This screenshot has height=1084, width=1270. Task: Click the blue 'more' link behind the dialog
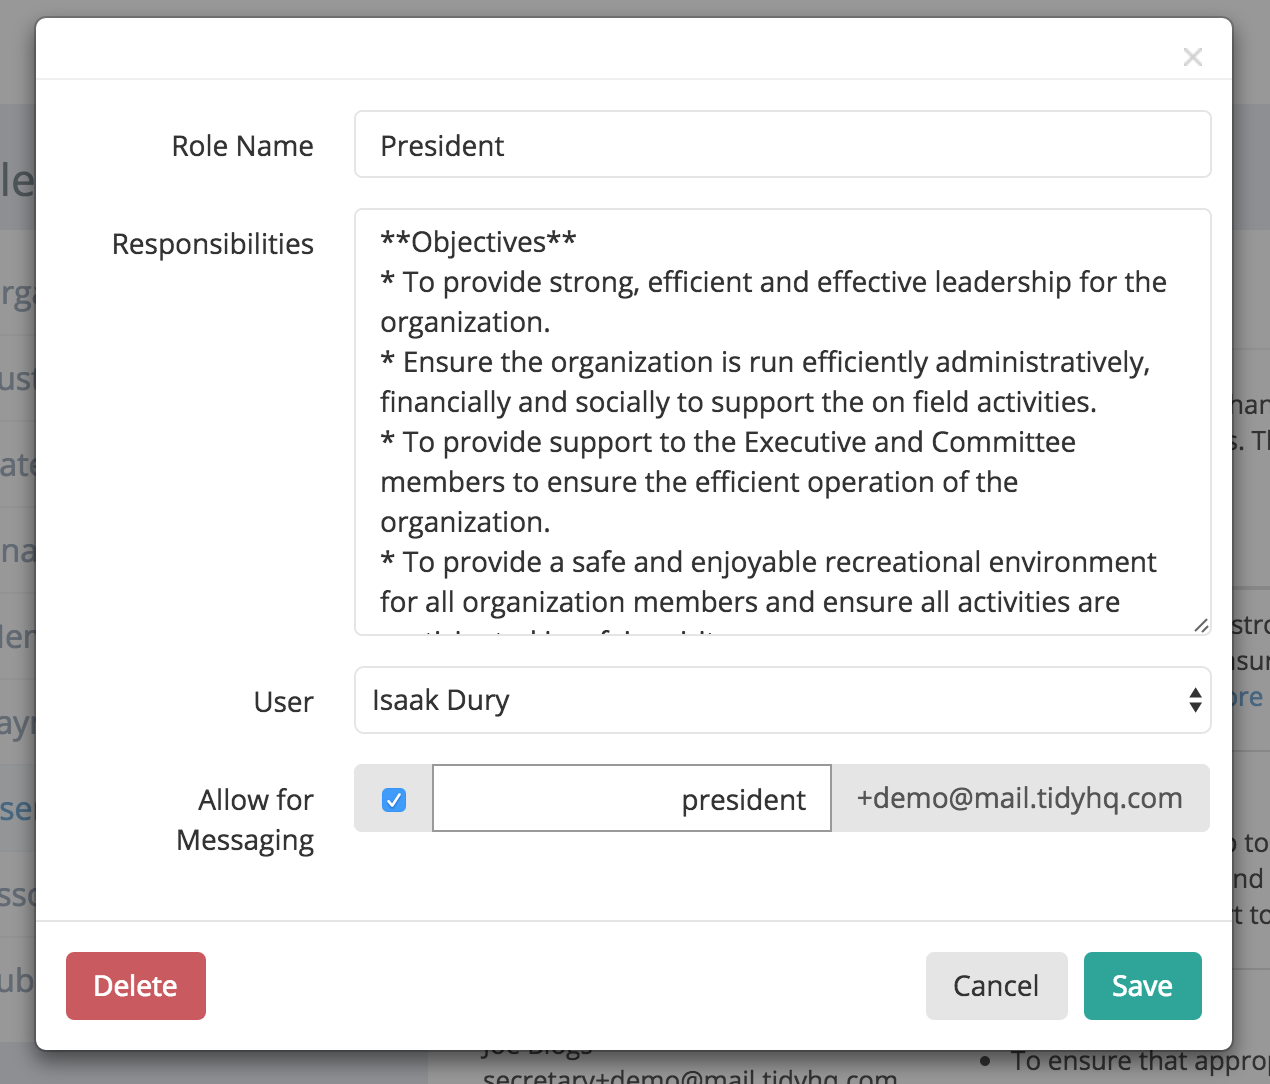(1248, 696)
